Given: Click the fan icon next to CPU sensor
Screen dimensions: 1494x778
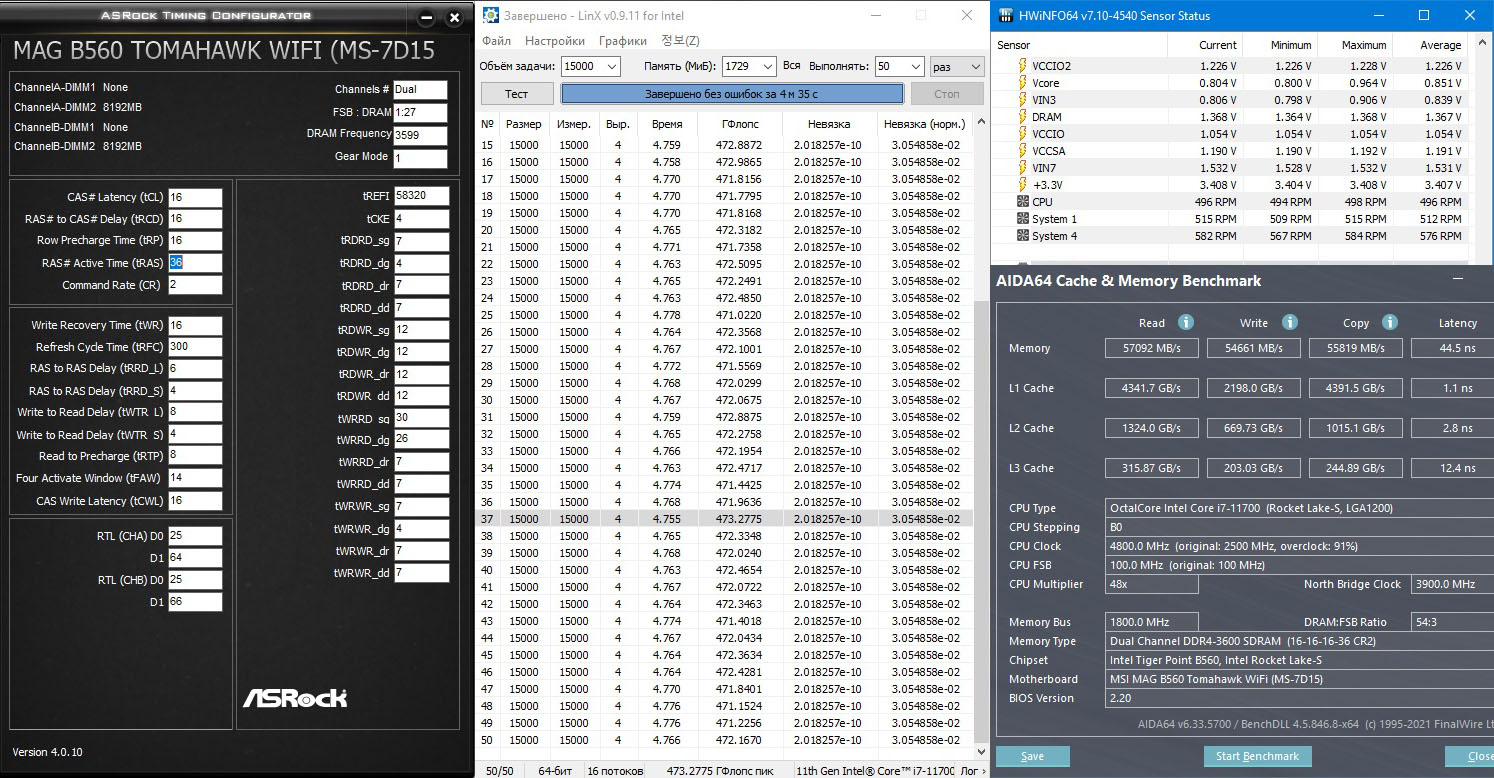Looking at the screenshot, I should coord(1022,202).
